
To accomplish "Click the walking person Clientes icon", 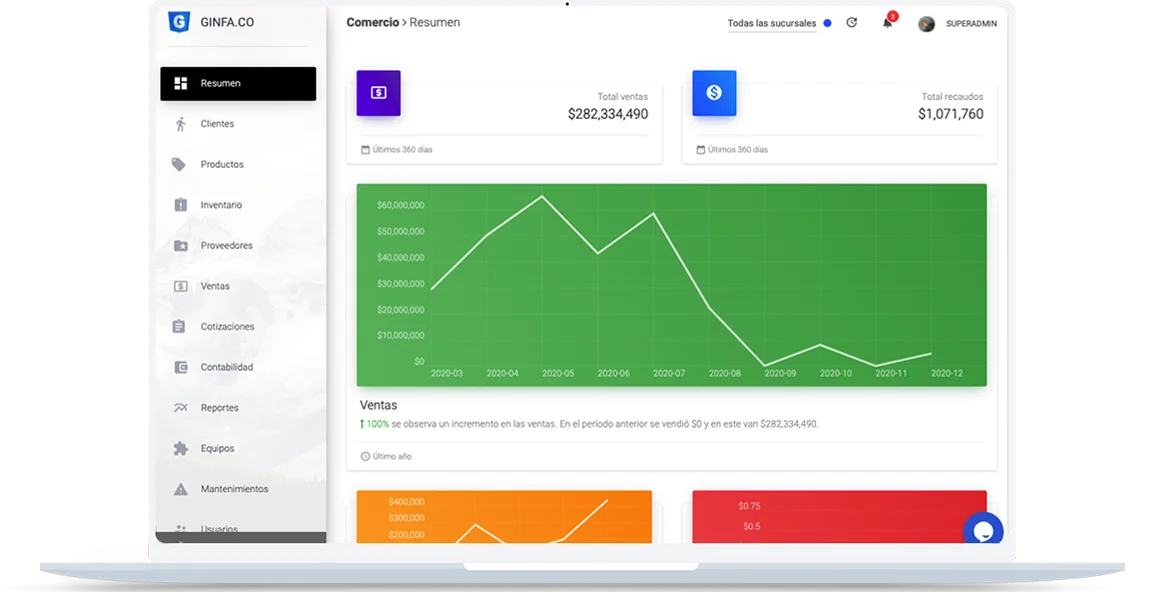I will (x=181, y=124).
